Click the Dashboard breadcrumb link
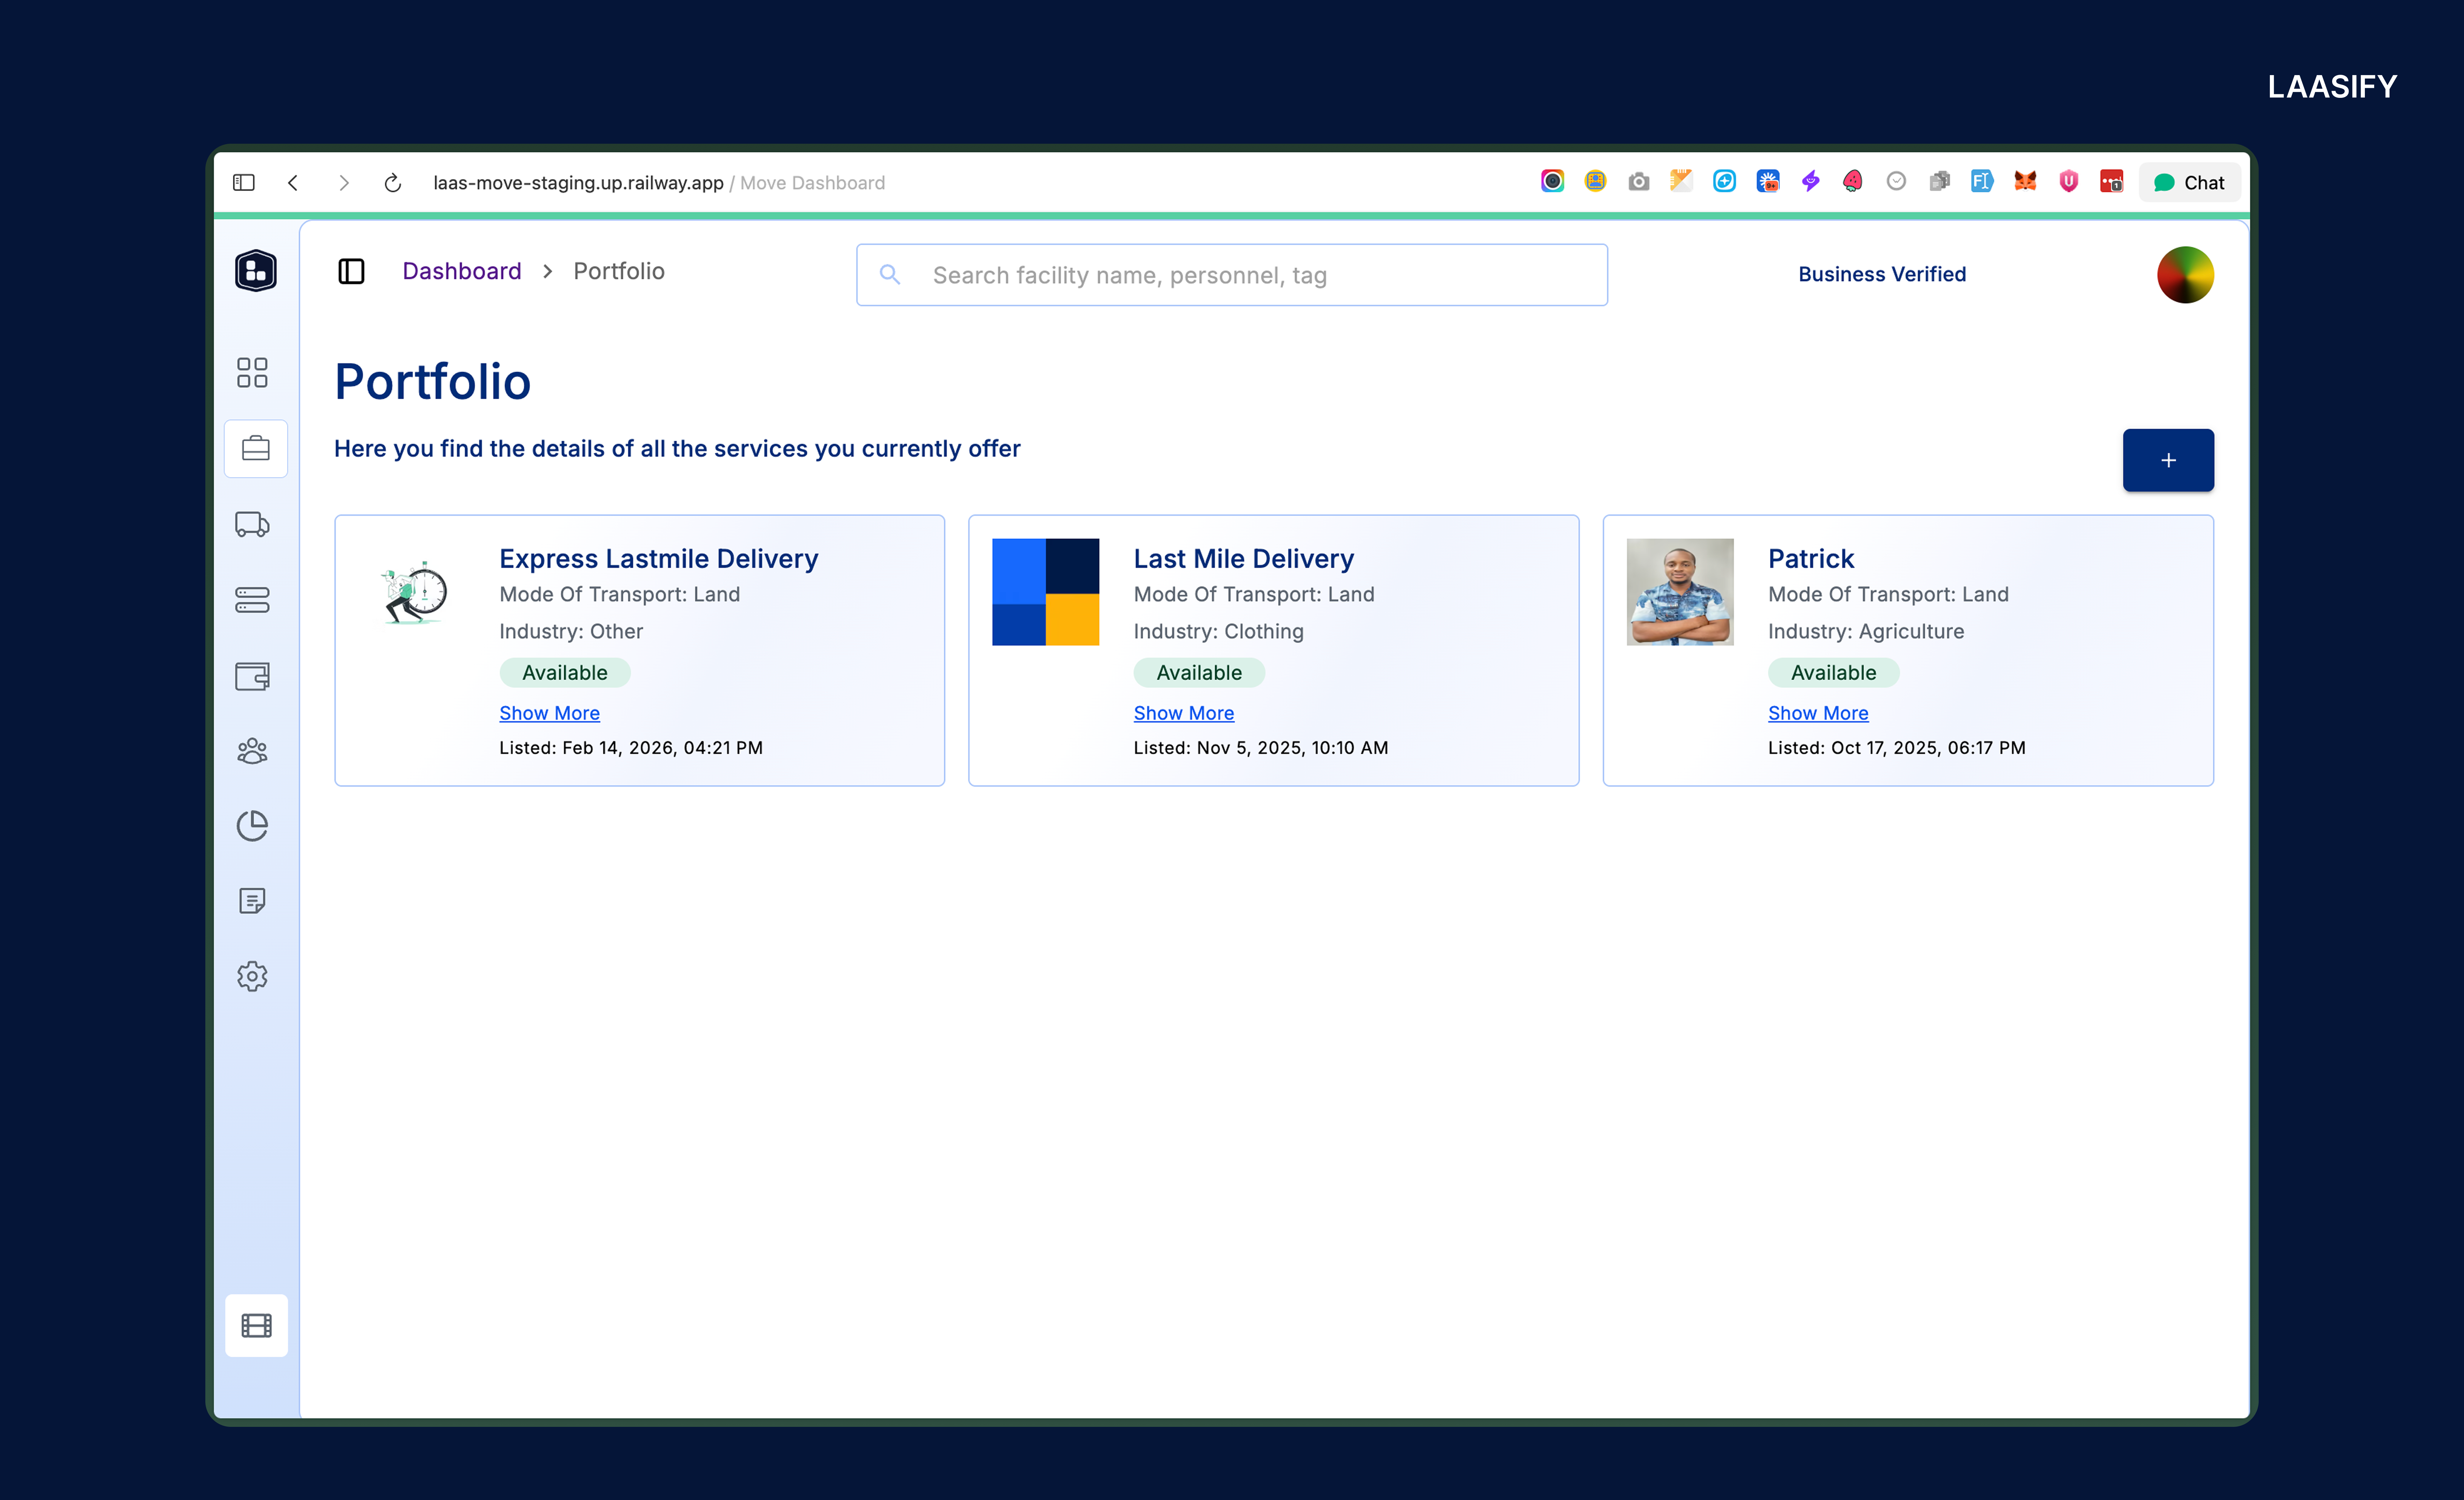The image size is (2464, 1500). [x=461, y=271]
